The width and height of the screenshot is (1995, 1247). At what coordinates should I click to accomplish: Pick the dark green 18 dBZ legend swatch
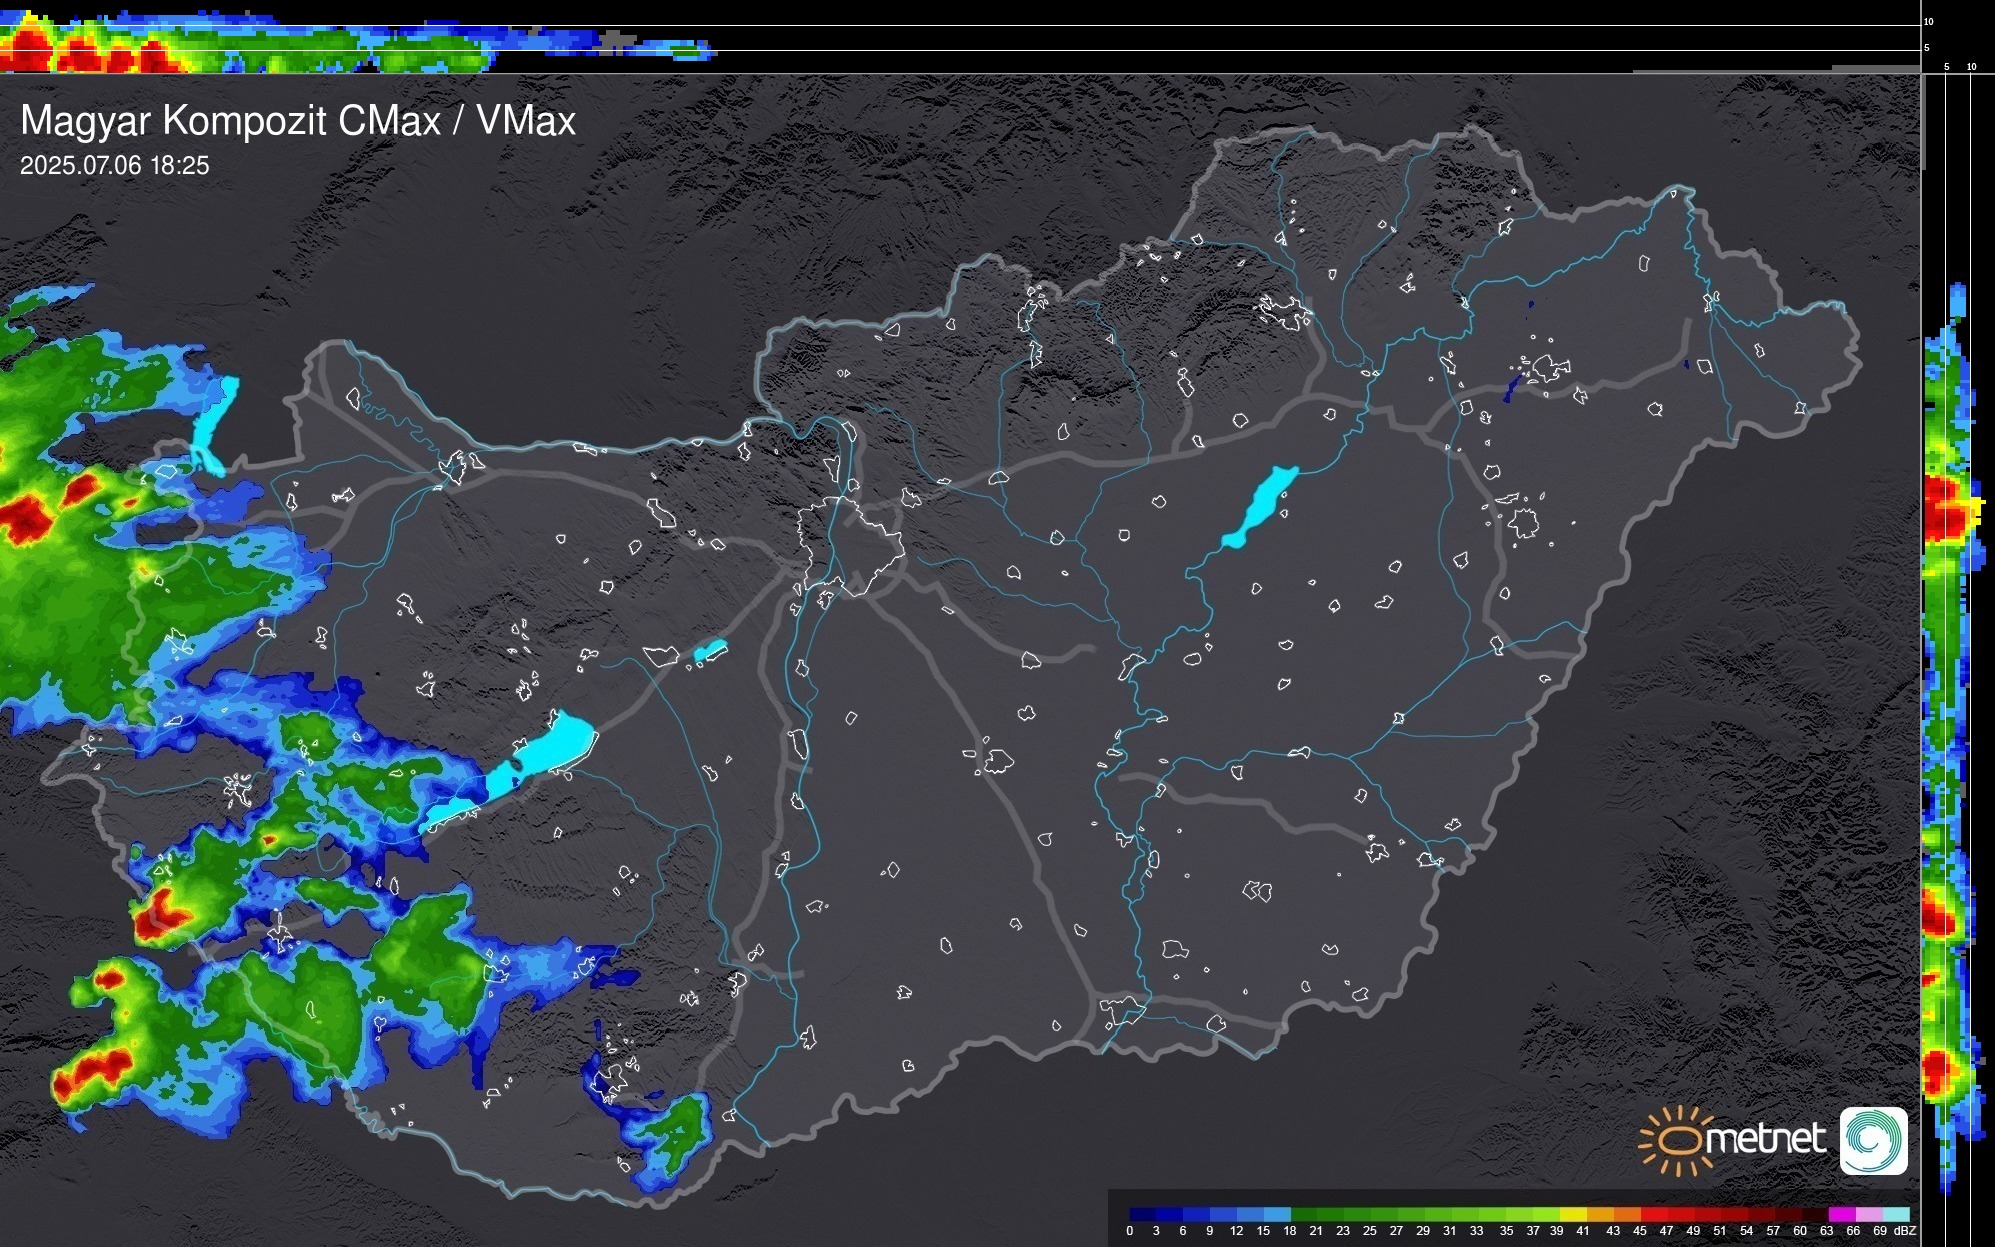coord(1303,1215)
